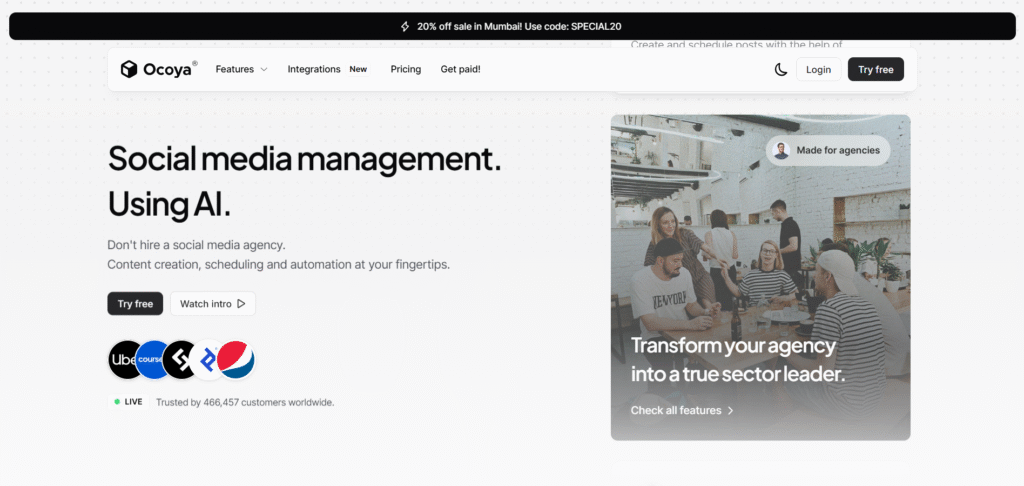
Task: Click the agency team photo card
Action: coord(760,260)
